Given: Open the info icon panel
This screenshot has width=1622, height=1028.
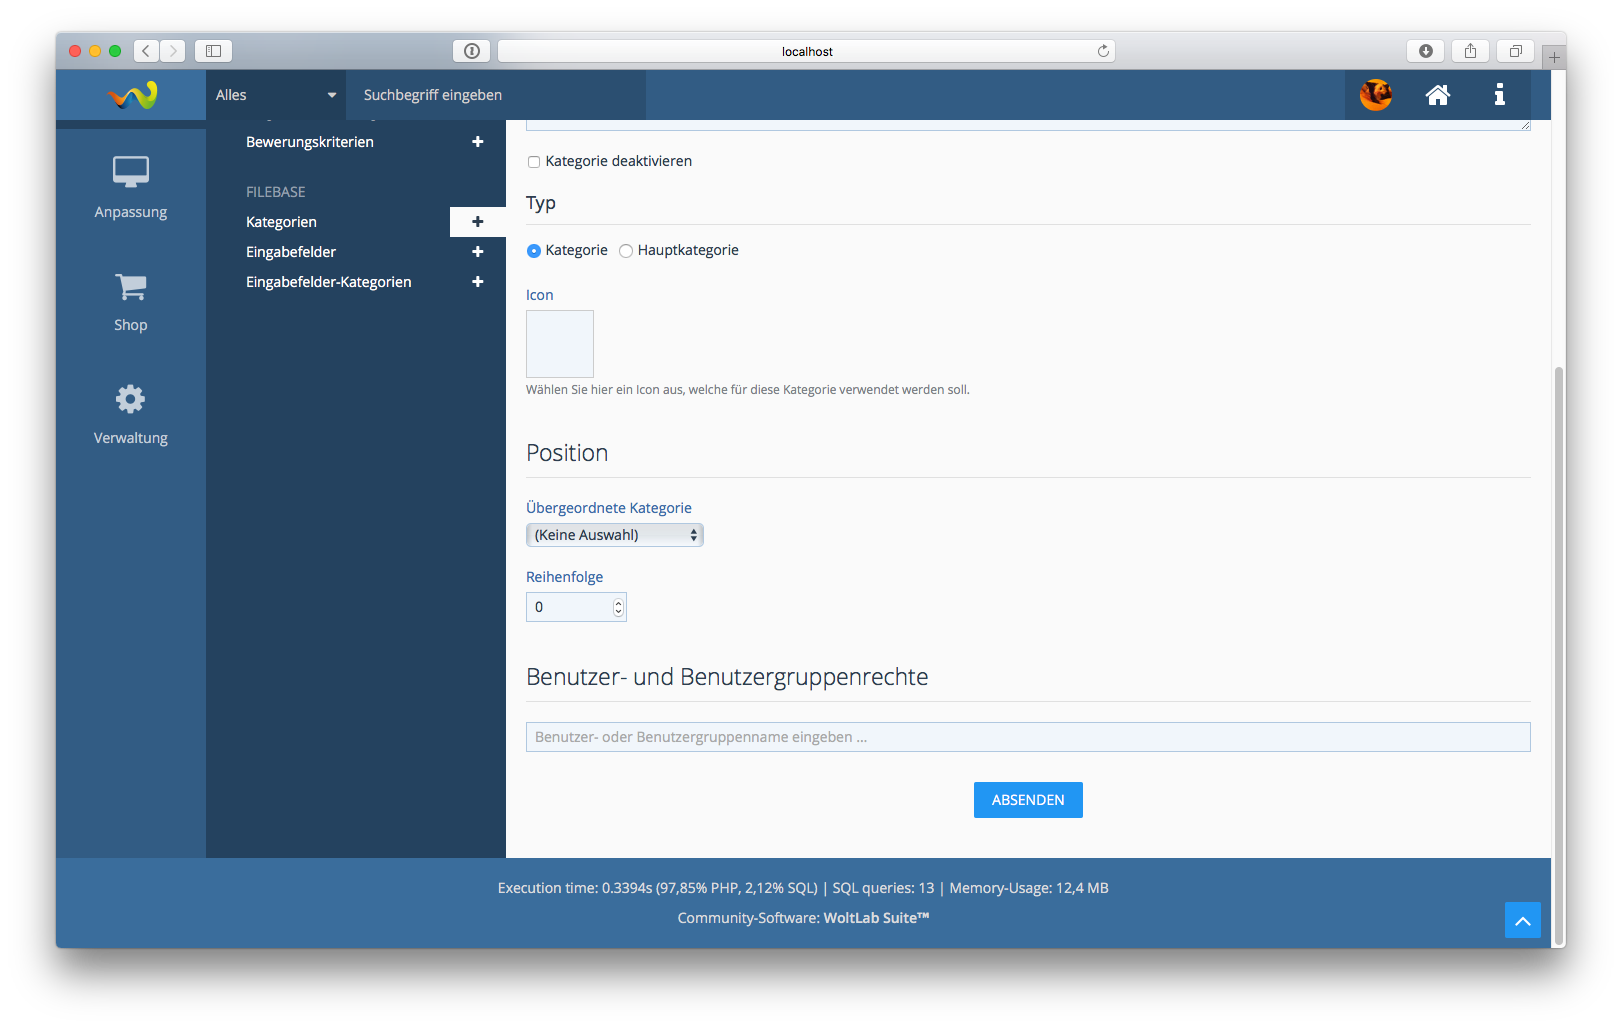Looking at the screenshot, I should coord(1499,95).
